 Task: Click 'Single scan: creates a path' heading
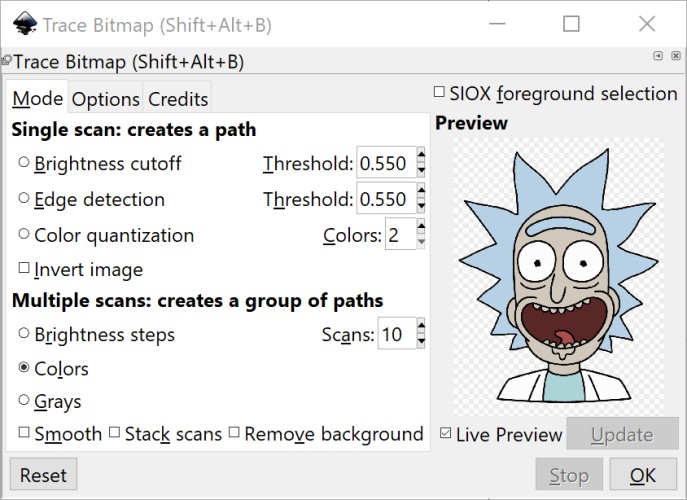coord(134,130)
